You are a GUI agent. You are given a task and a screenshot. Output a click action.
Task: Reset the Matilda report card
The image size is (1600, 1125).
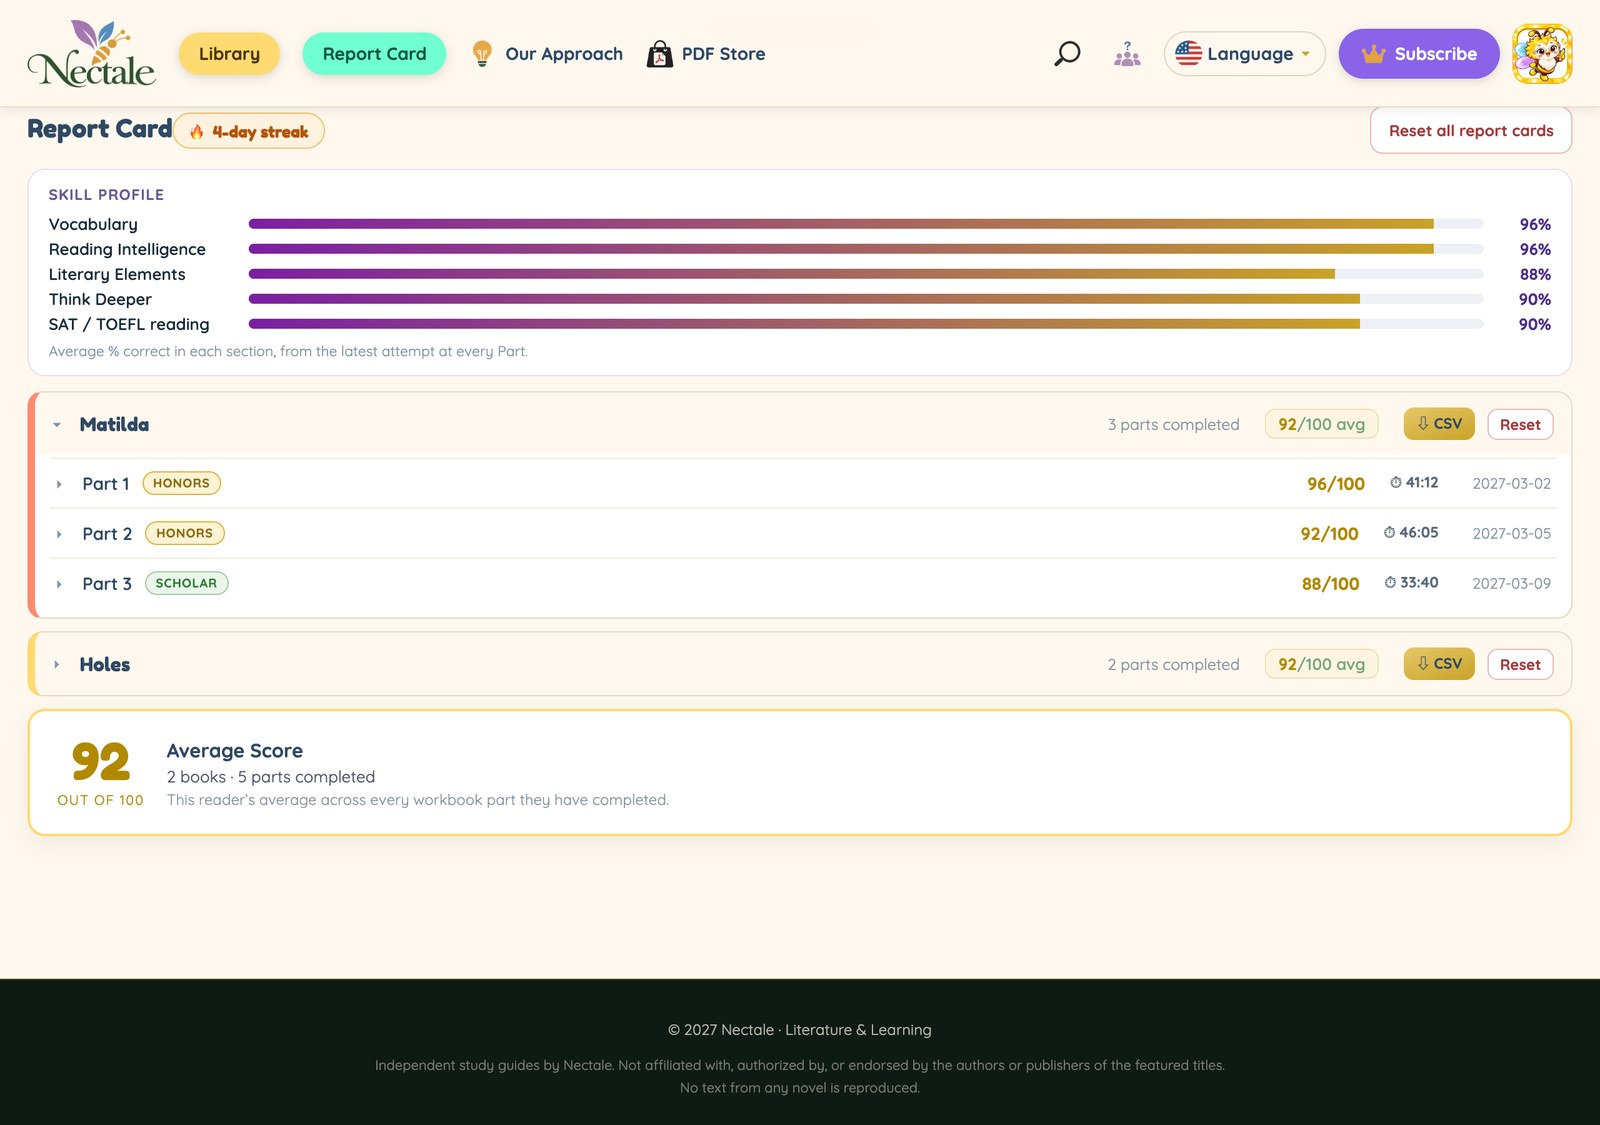tap(1520, 425)
